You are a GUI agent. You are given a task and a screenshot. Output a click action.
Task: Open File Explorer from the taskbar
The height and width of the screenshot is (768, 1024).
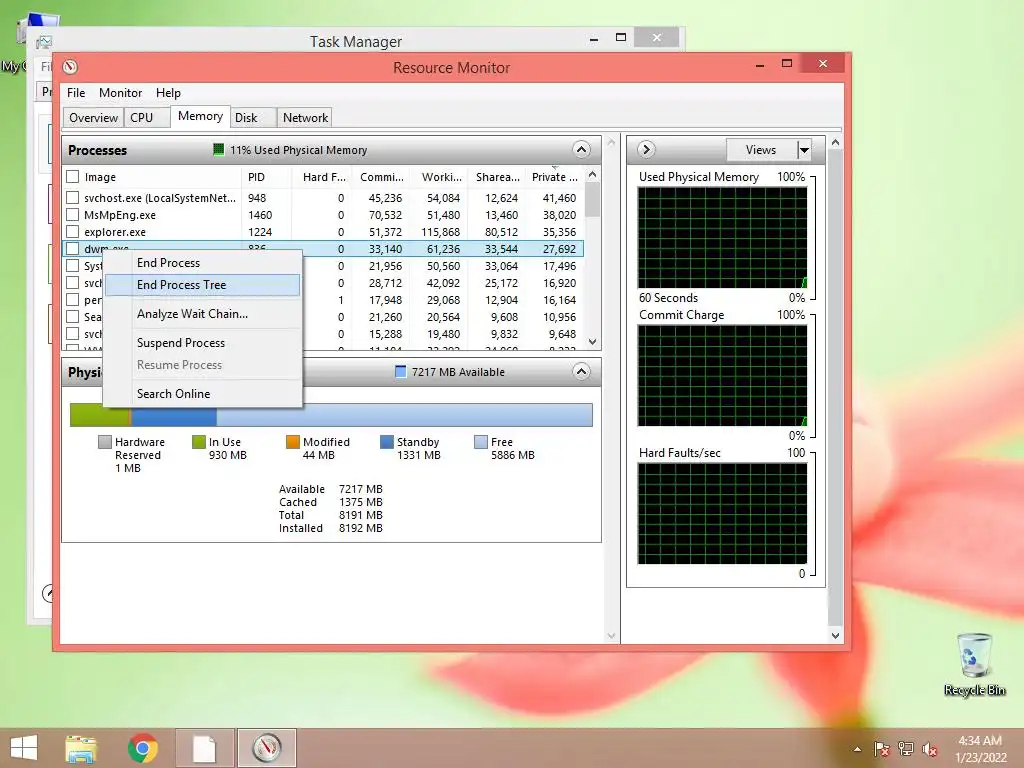pyautogui.click(x=81, y=748)
